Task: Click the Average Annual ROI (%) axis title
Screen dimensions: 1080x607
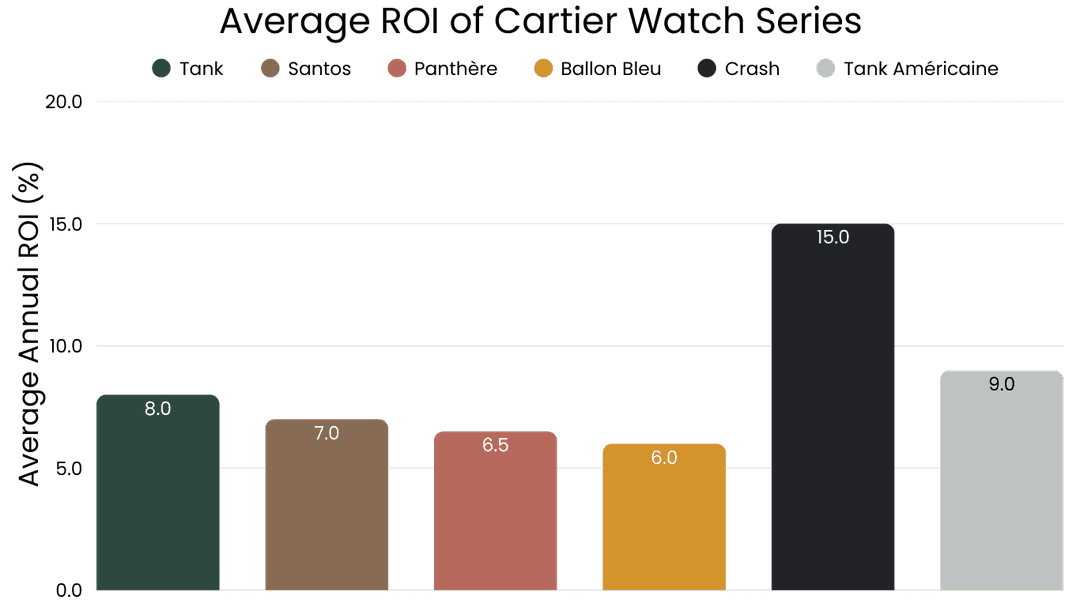Action: coord(29,325)
